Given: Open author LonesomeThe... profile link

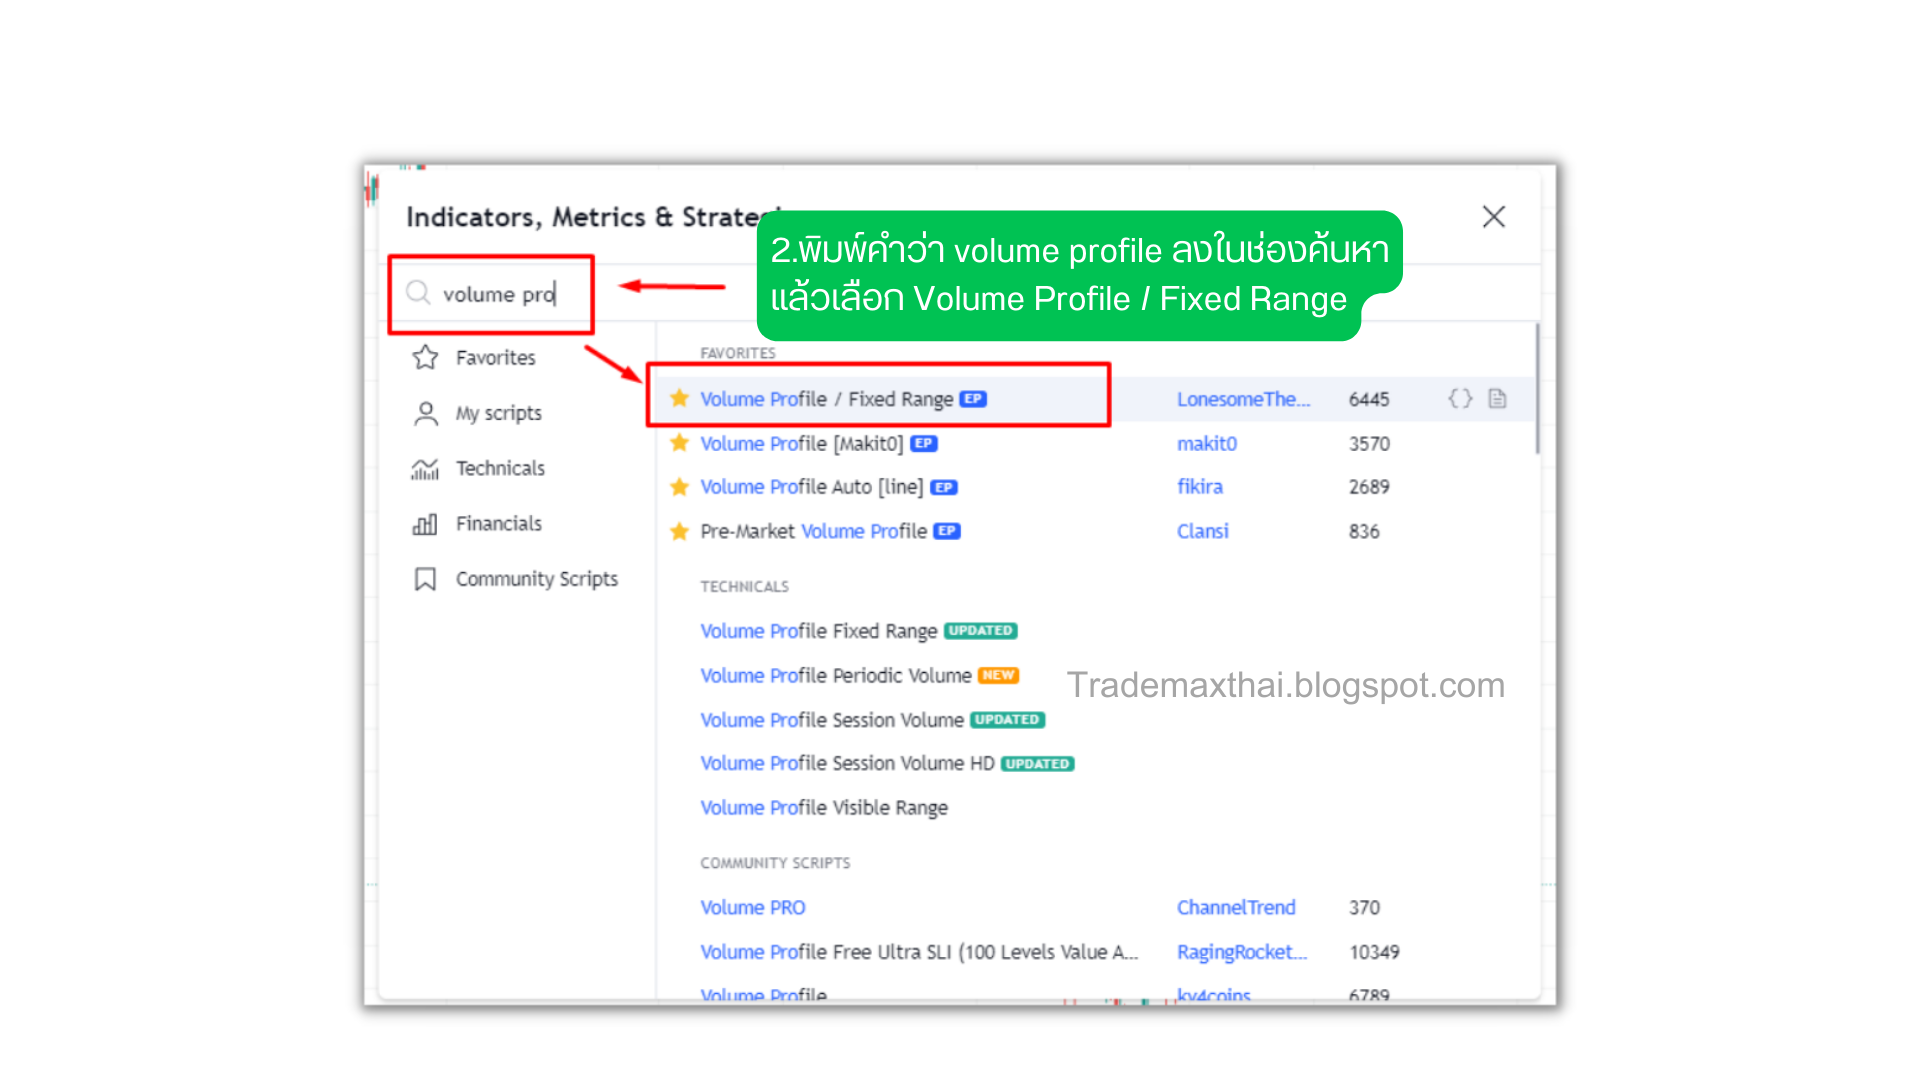Looking at the screenshot, I should [x=1242, y=399].
